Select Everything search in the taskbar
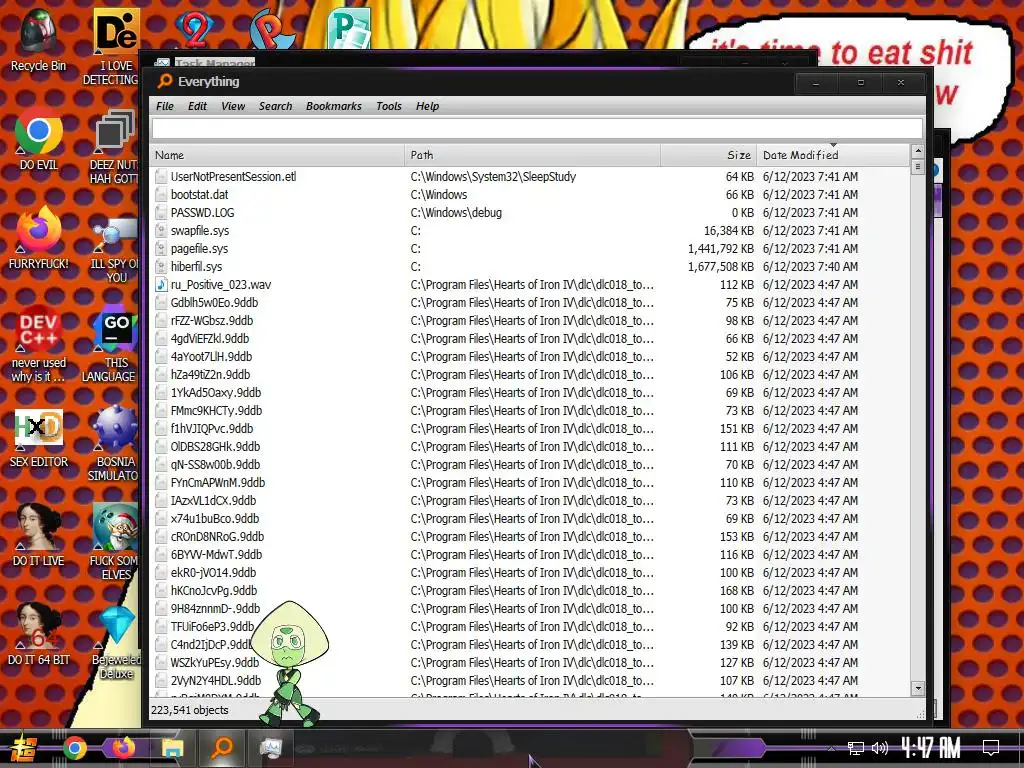The image size is (1024, 768). click(222, 748)
